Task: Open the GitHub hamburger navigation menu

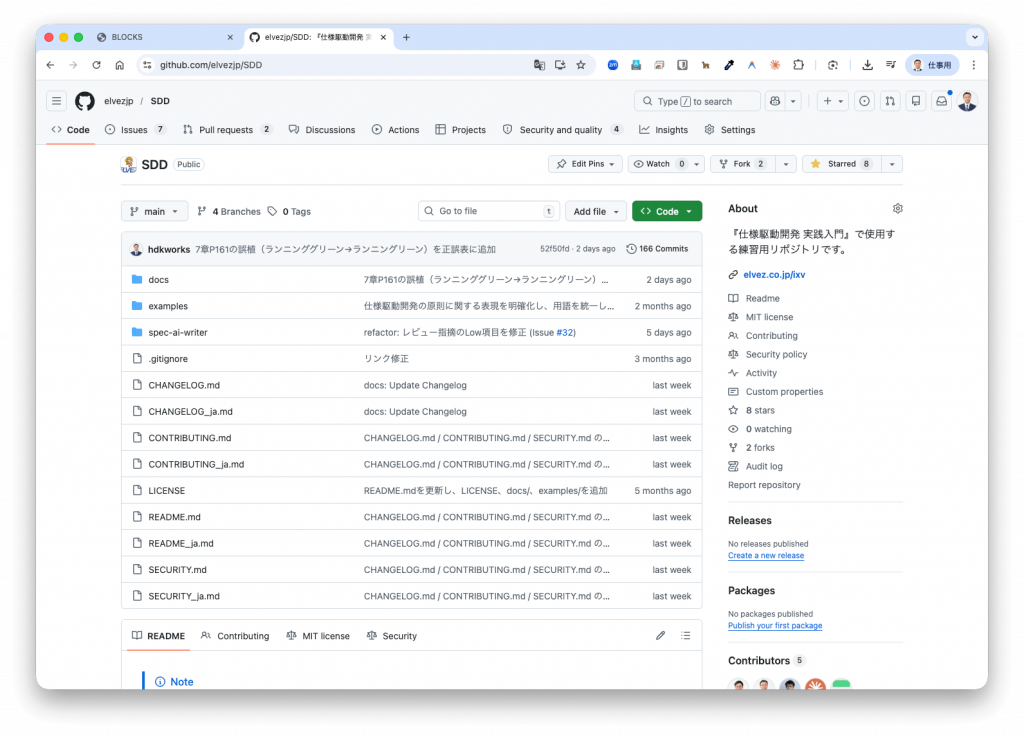Action: tap(57, 101)
